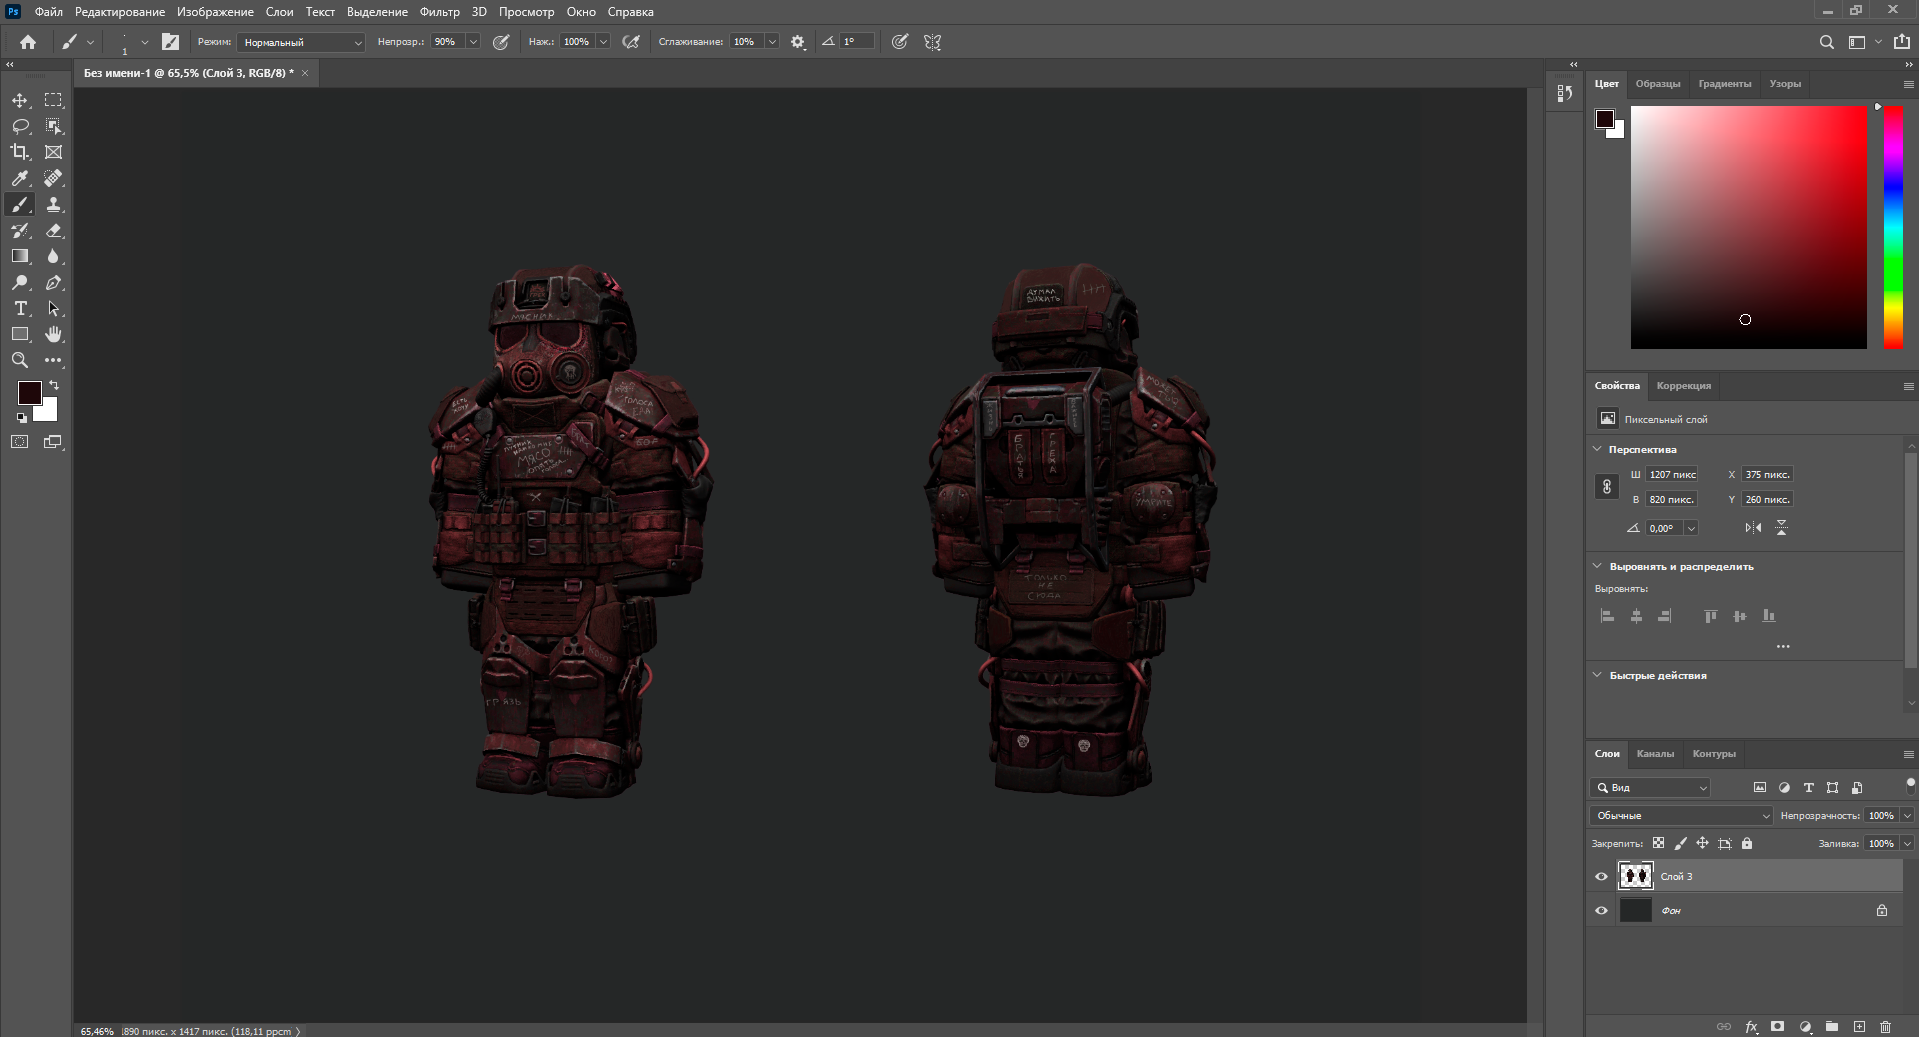Align left edges button
Screen dimensions: 1919x1037
click(x=1607, y=616)
